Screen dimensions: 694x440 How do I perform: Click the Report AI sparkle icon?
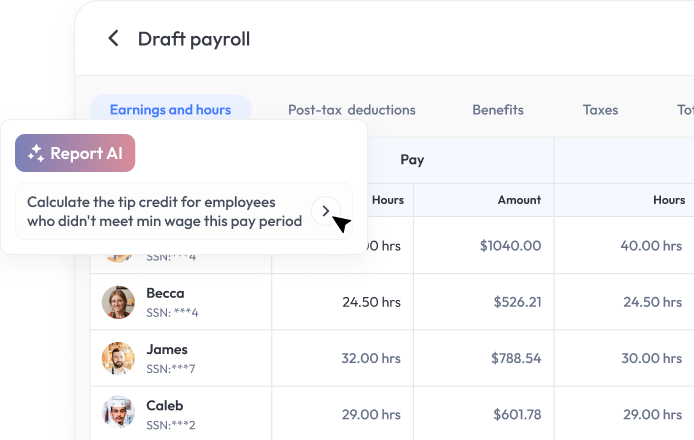click(x=36, y=153)
